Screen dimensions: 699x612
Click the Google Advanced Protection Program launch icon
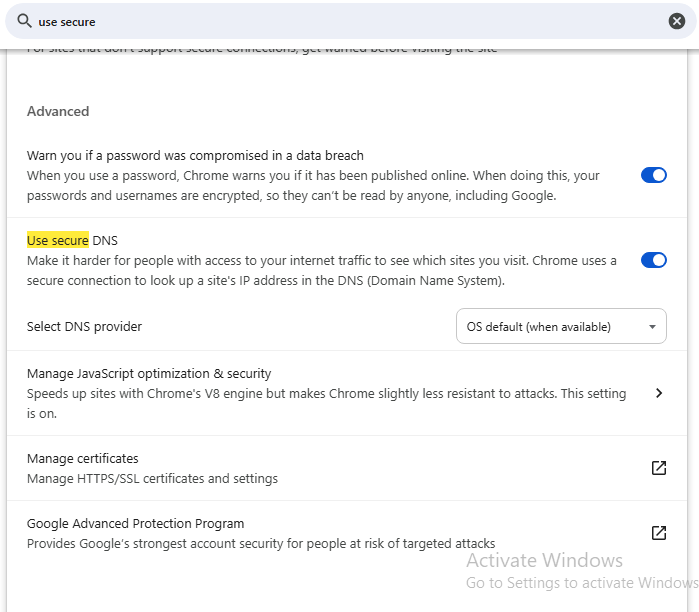pyautogui.click(x=659, y=533)
